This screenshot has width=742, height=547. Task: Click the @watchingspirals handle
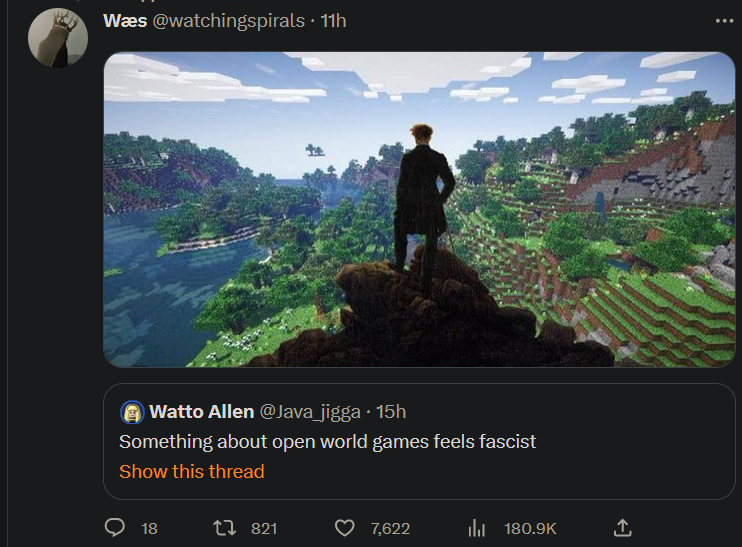click(228, 21)
